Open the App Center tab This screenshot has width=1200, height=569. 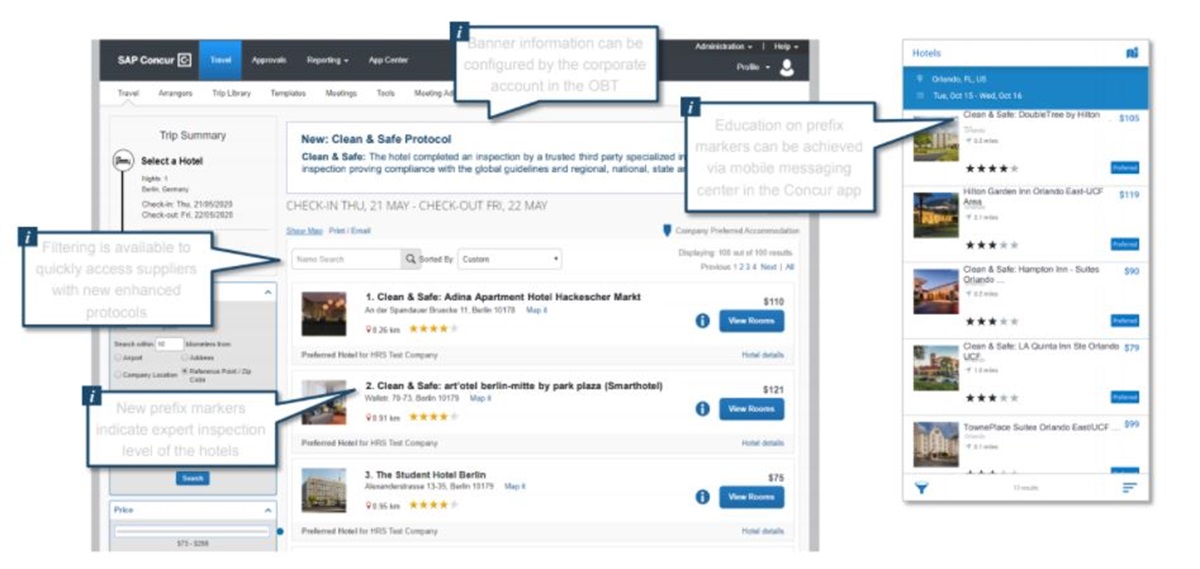(x=388, y=60)
